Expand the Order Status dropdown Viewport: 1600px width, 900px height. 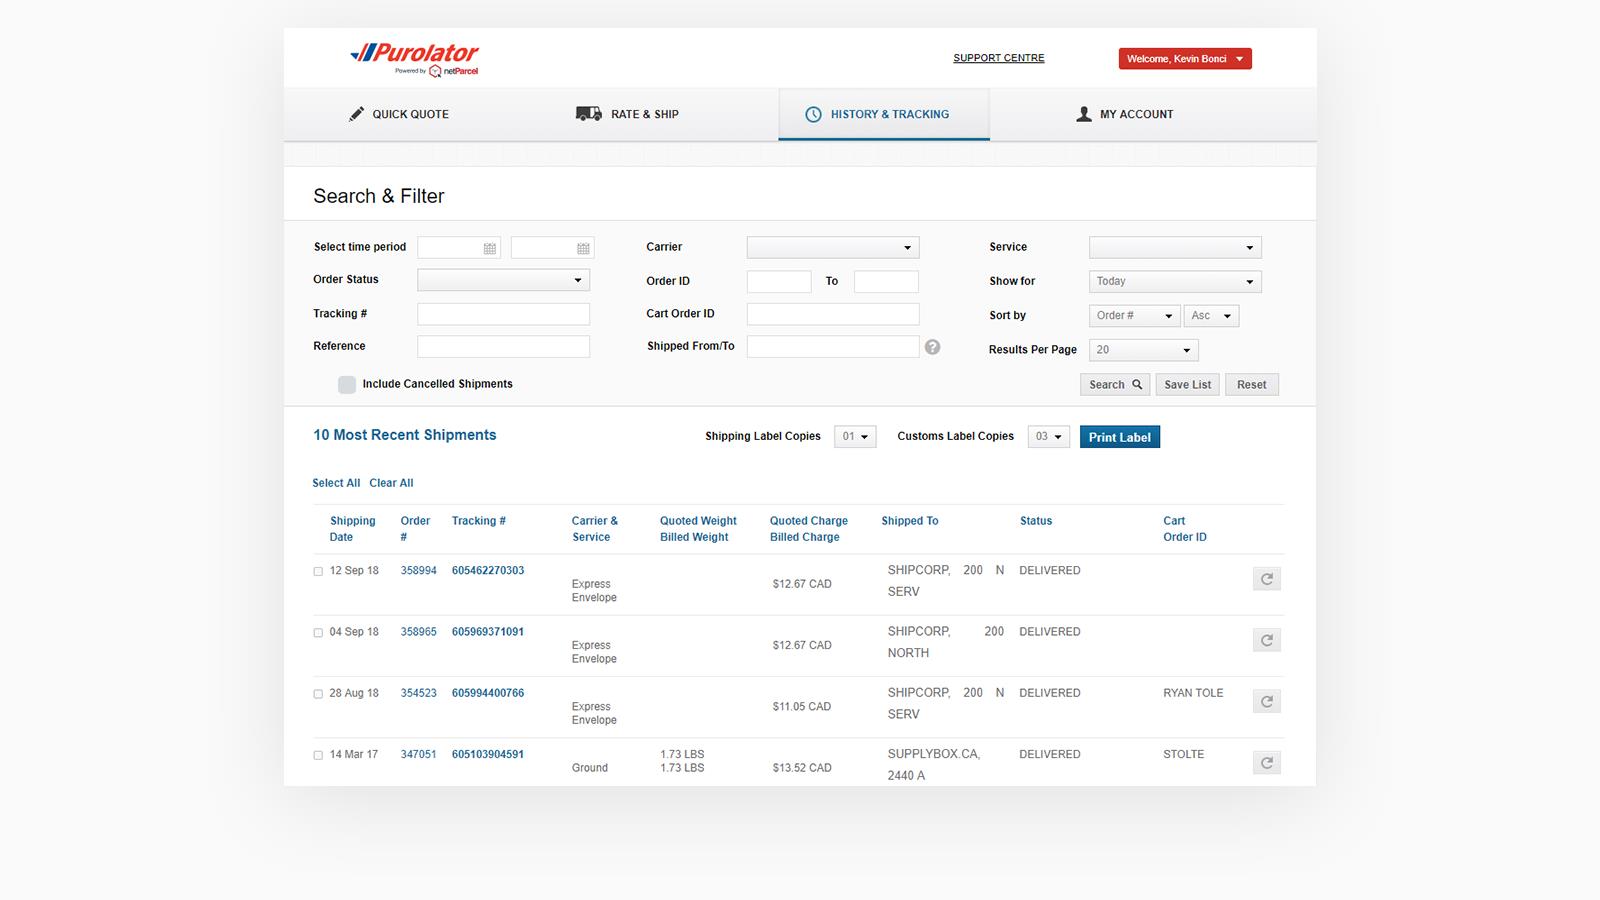[503, 280]
